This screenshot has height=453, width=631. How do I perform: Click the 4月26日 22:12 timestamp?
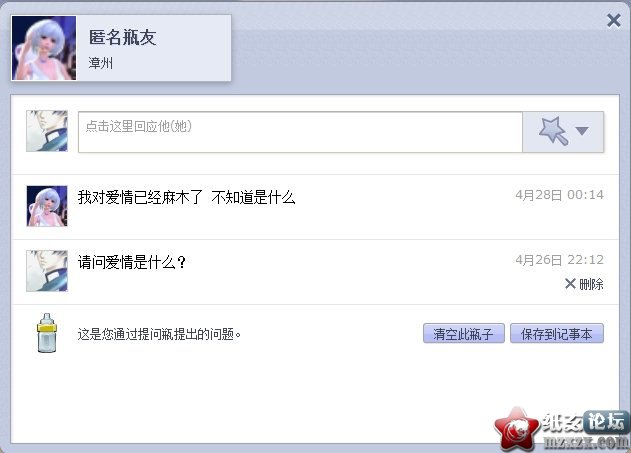pos(559,260)
